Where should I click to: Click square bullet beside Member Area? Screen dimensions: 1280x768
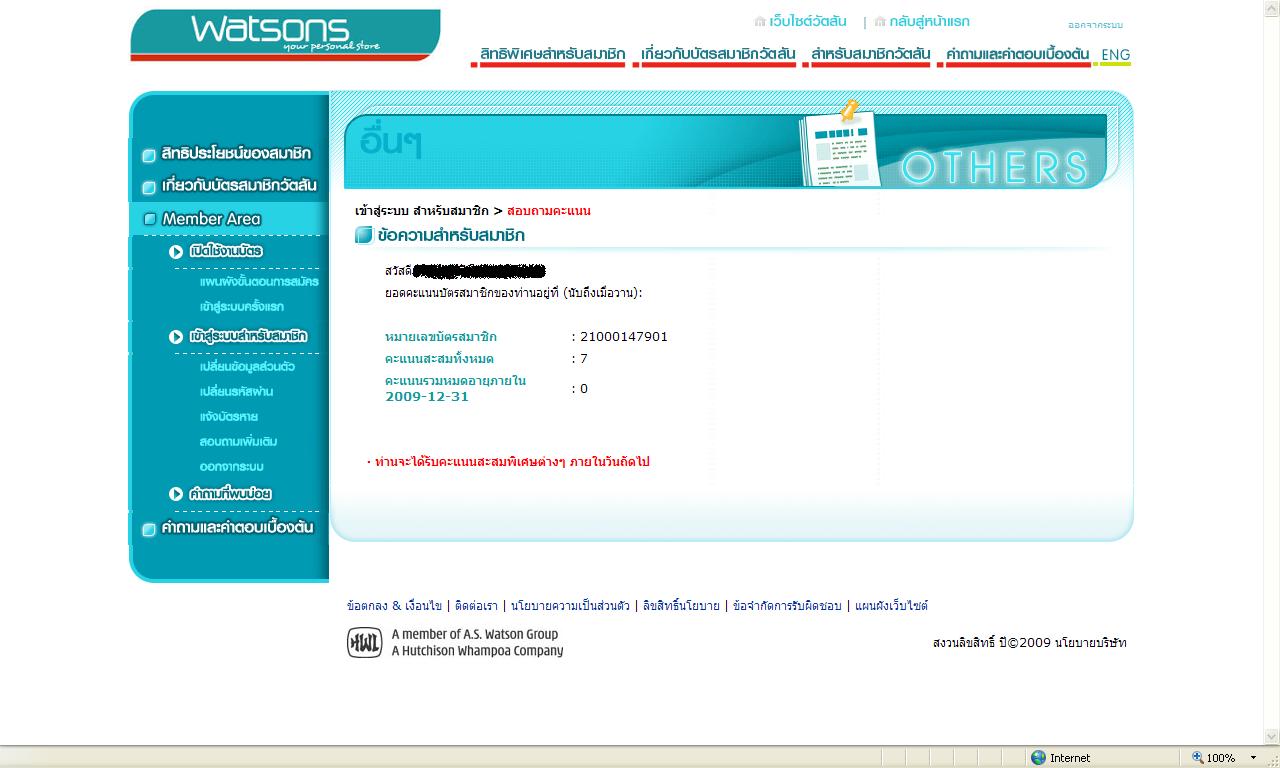150,219
